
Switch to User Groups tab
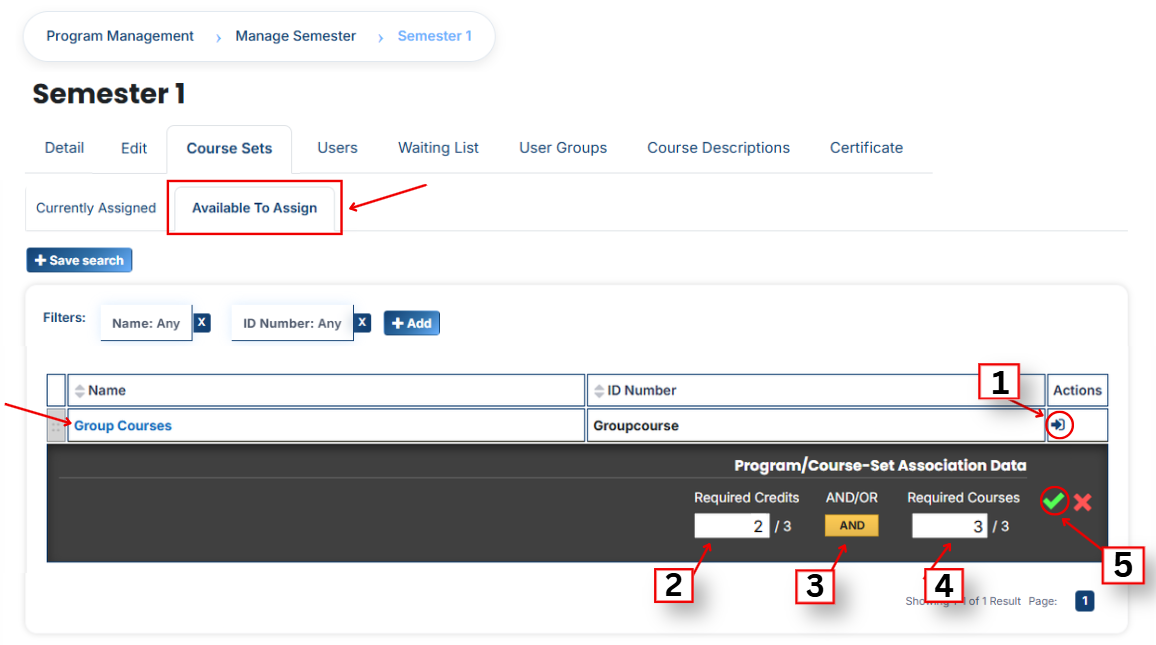(x=563, y=148)
